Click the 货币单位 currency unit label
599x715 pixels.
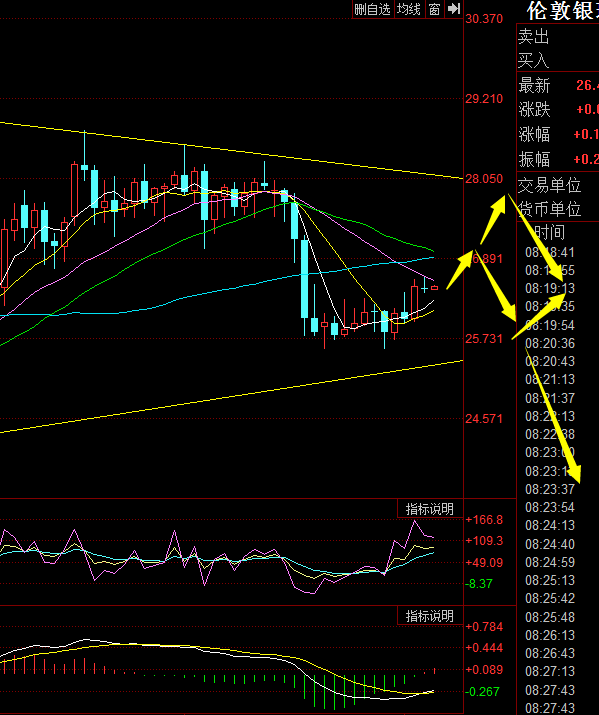[549, 209]
